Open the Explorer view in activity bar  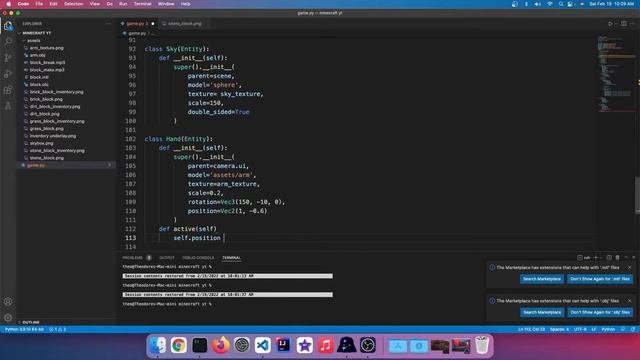[x=8, y=26]
